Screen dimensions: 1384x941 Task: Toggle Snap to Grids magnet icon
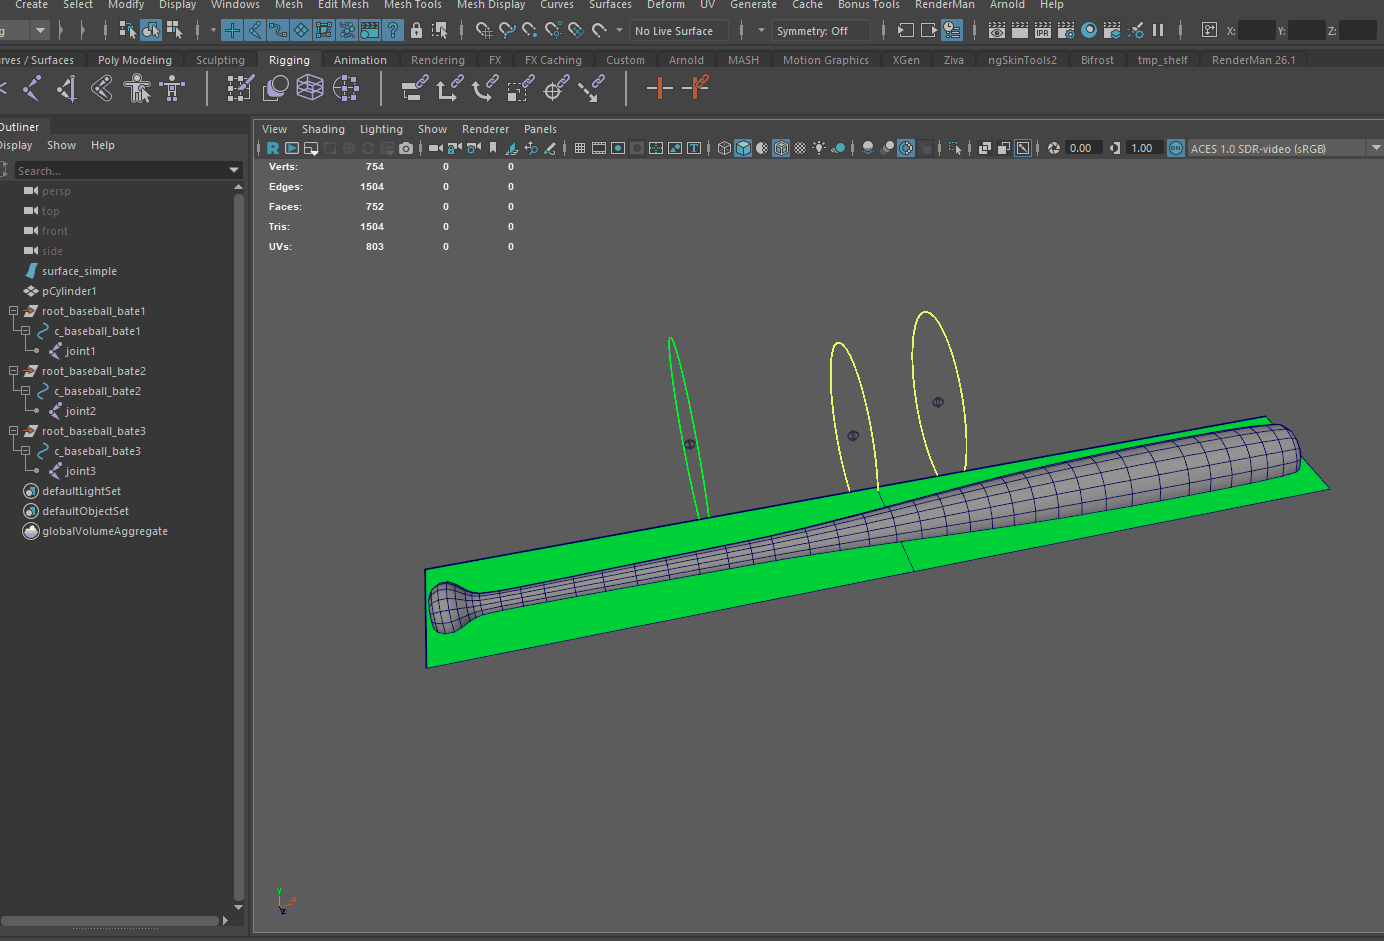pos(484,31)
